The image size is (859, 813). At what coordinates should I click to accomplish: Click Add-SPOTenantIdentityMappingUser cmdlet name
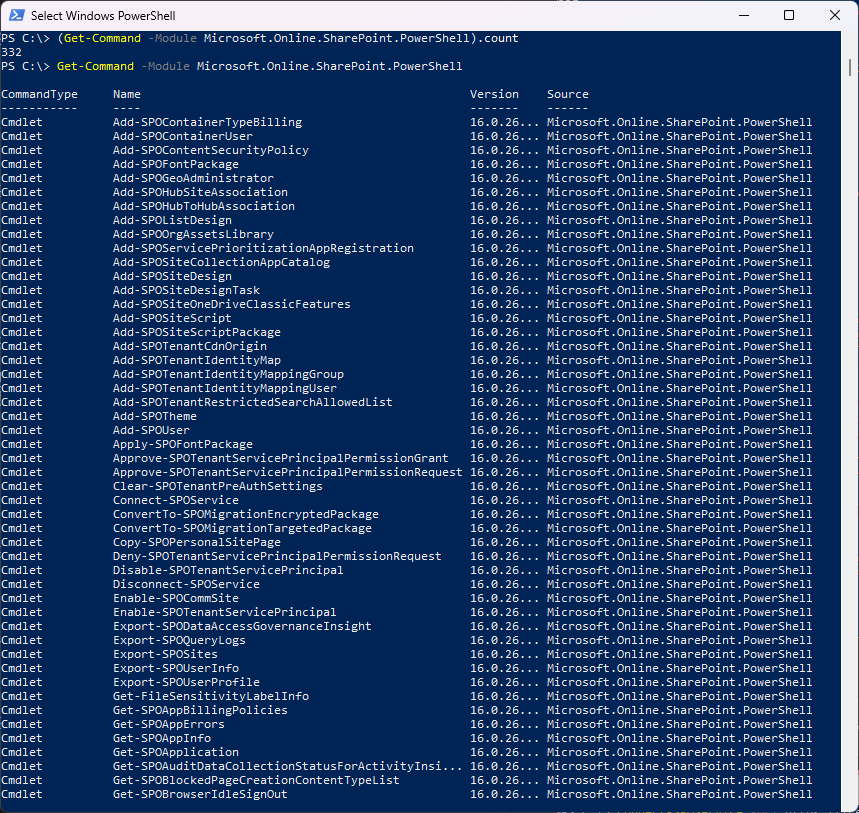[x=225, y=388]
